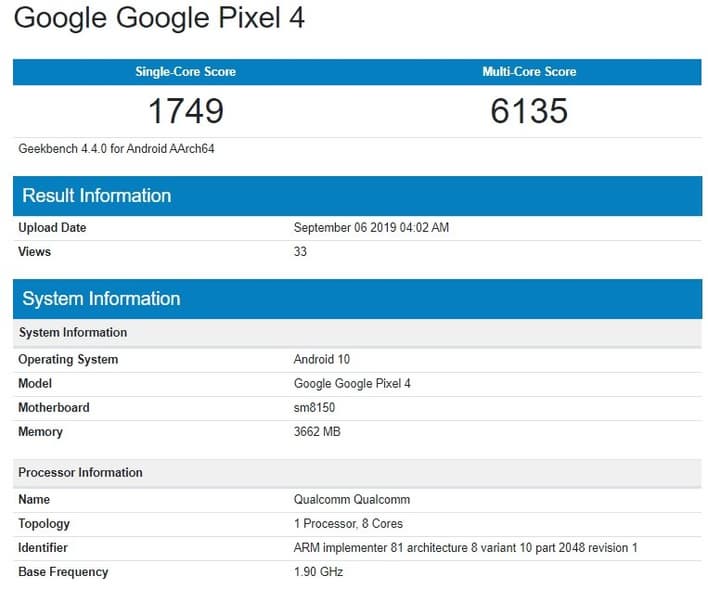Click the September 06 2019 upload timestamp
This screenshot has height=599, width=708.
pos(371,227)
